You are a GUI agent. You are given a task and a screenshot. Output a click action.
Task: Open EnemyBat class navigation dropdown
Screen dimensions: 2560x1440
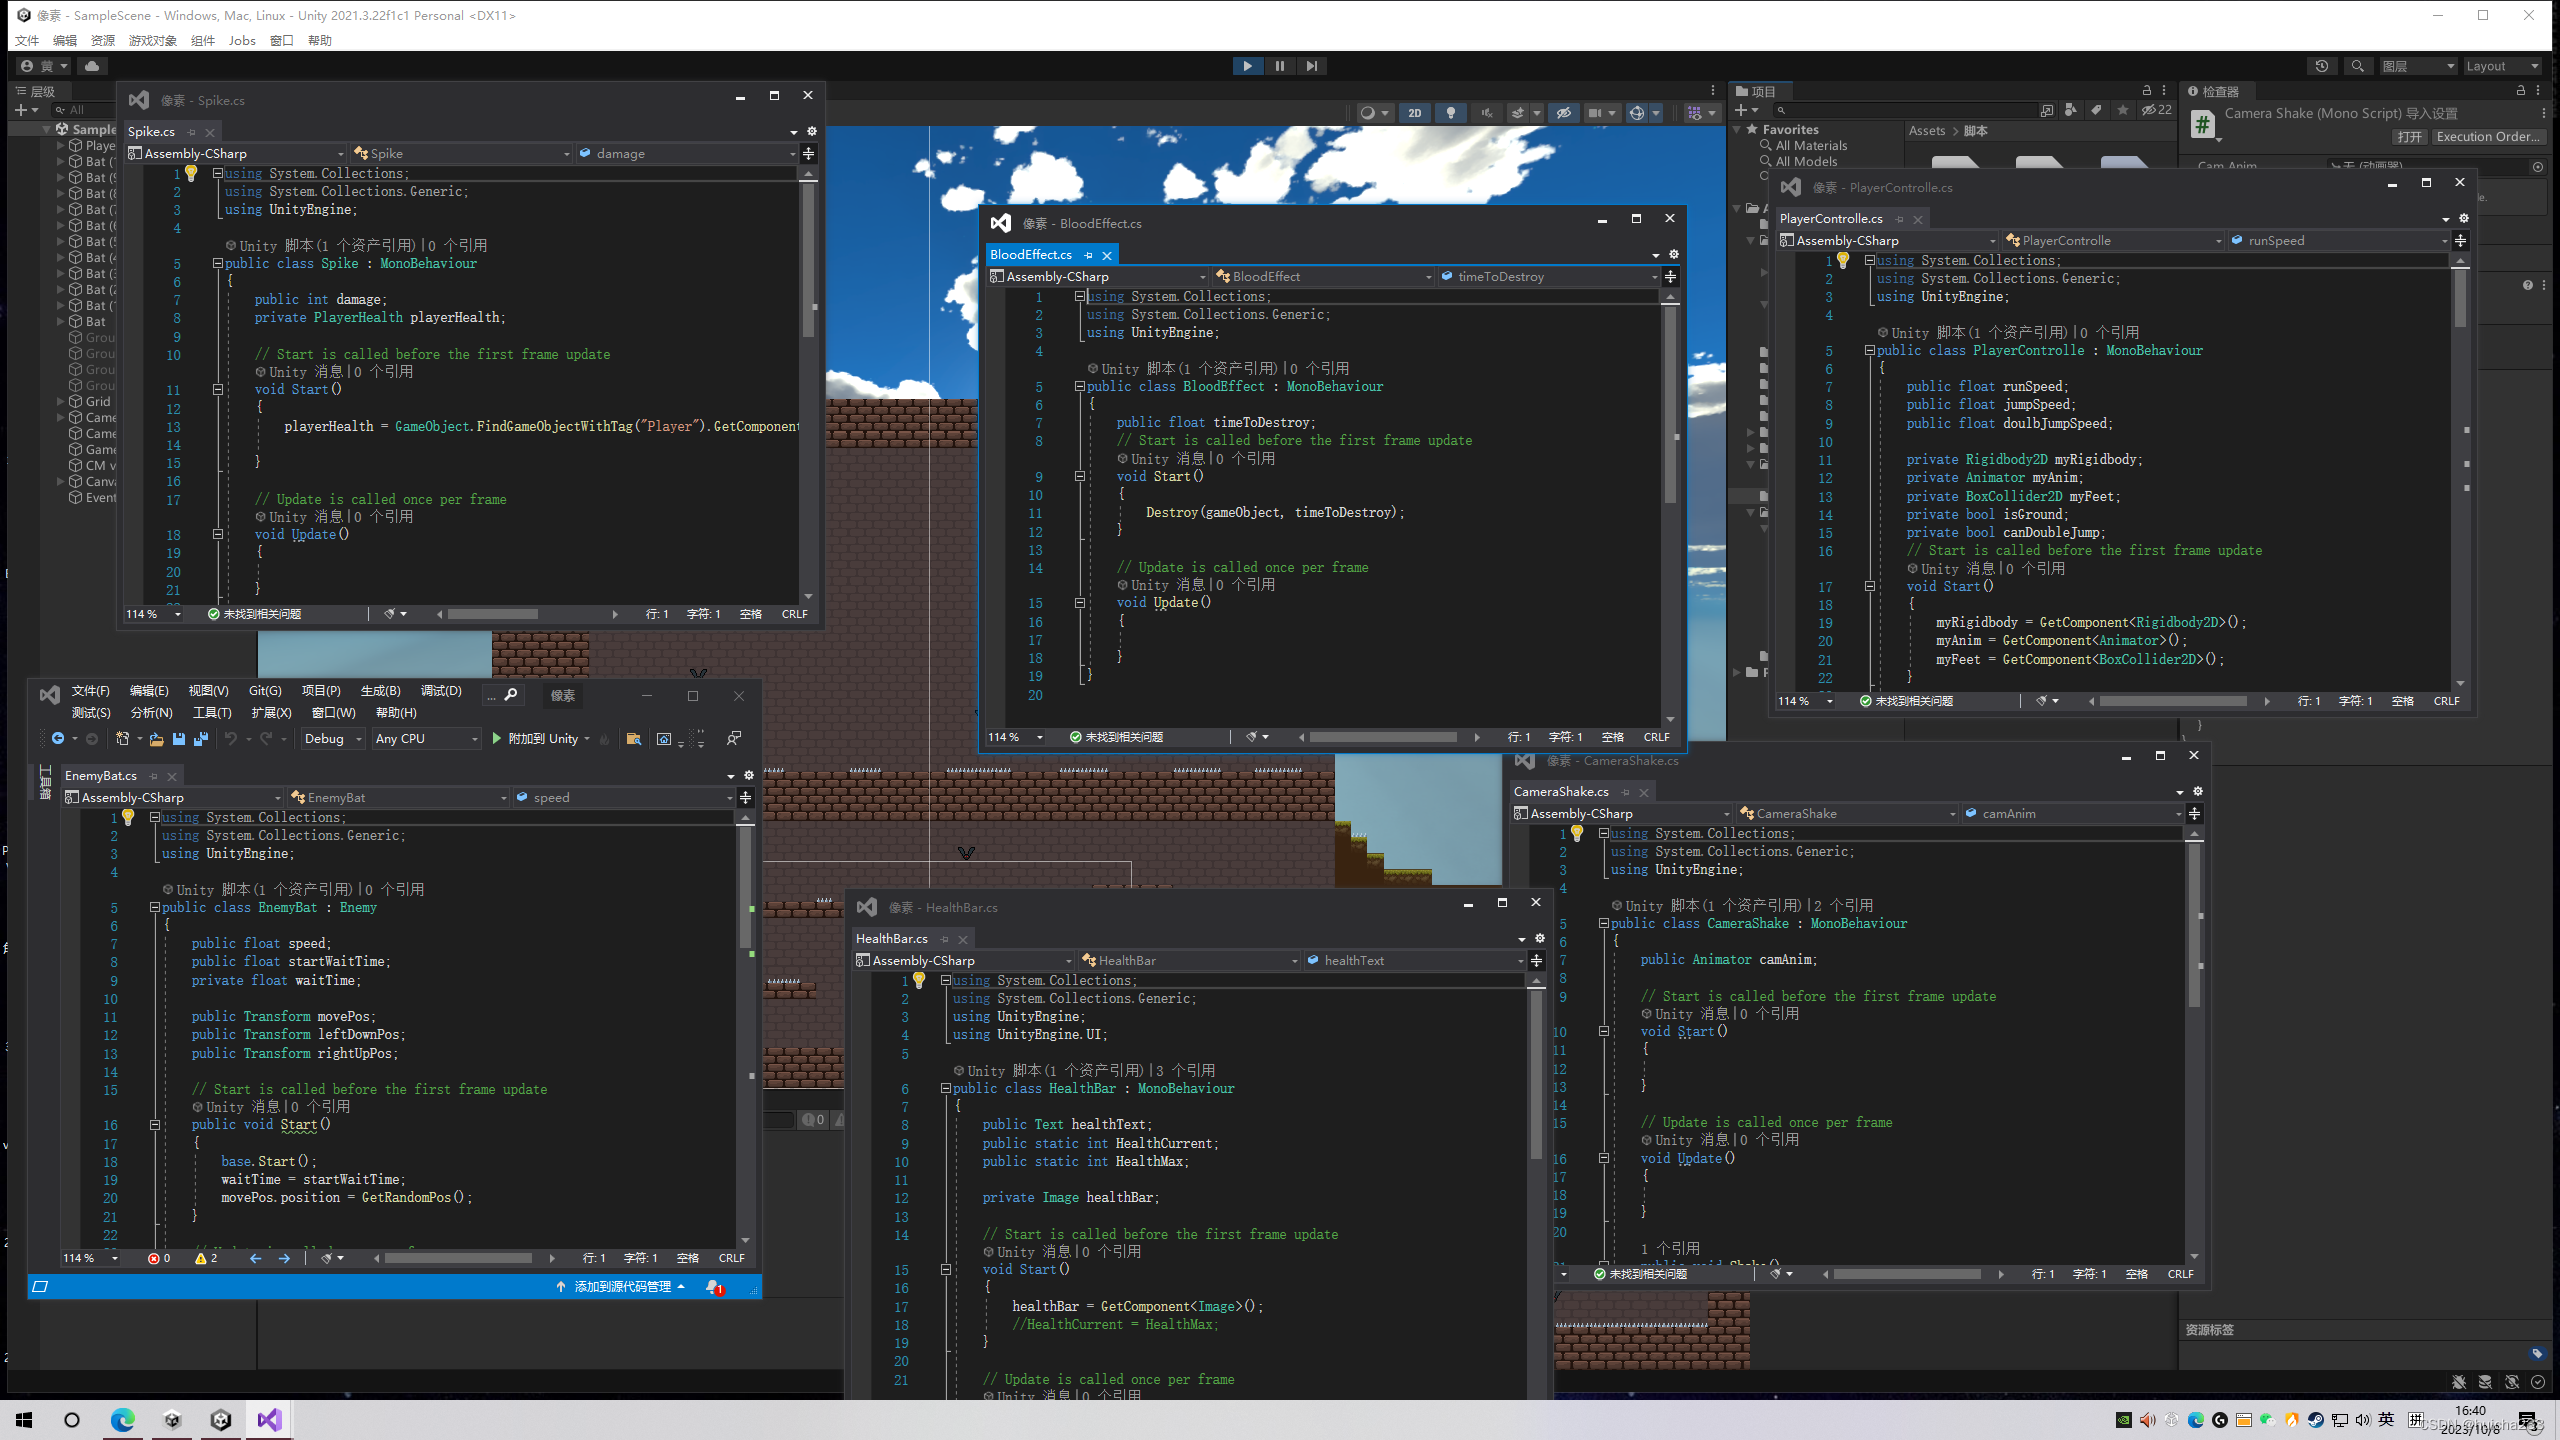399,798
